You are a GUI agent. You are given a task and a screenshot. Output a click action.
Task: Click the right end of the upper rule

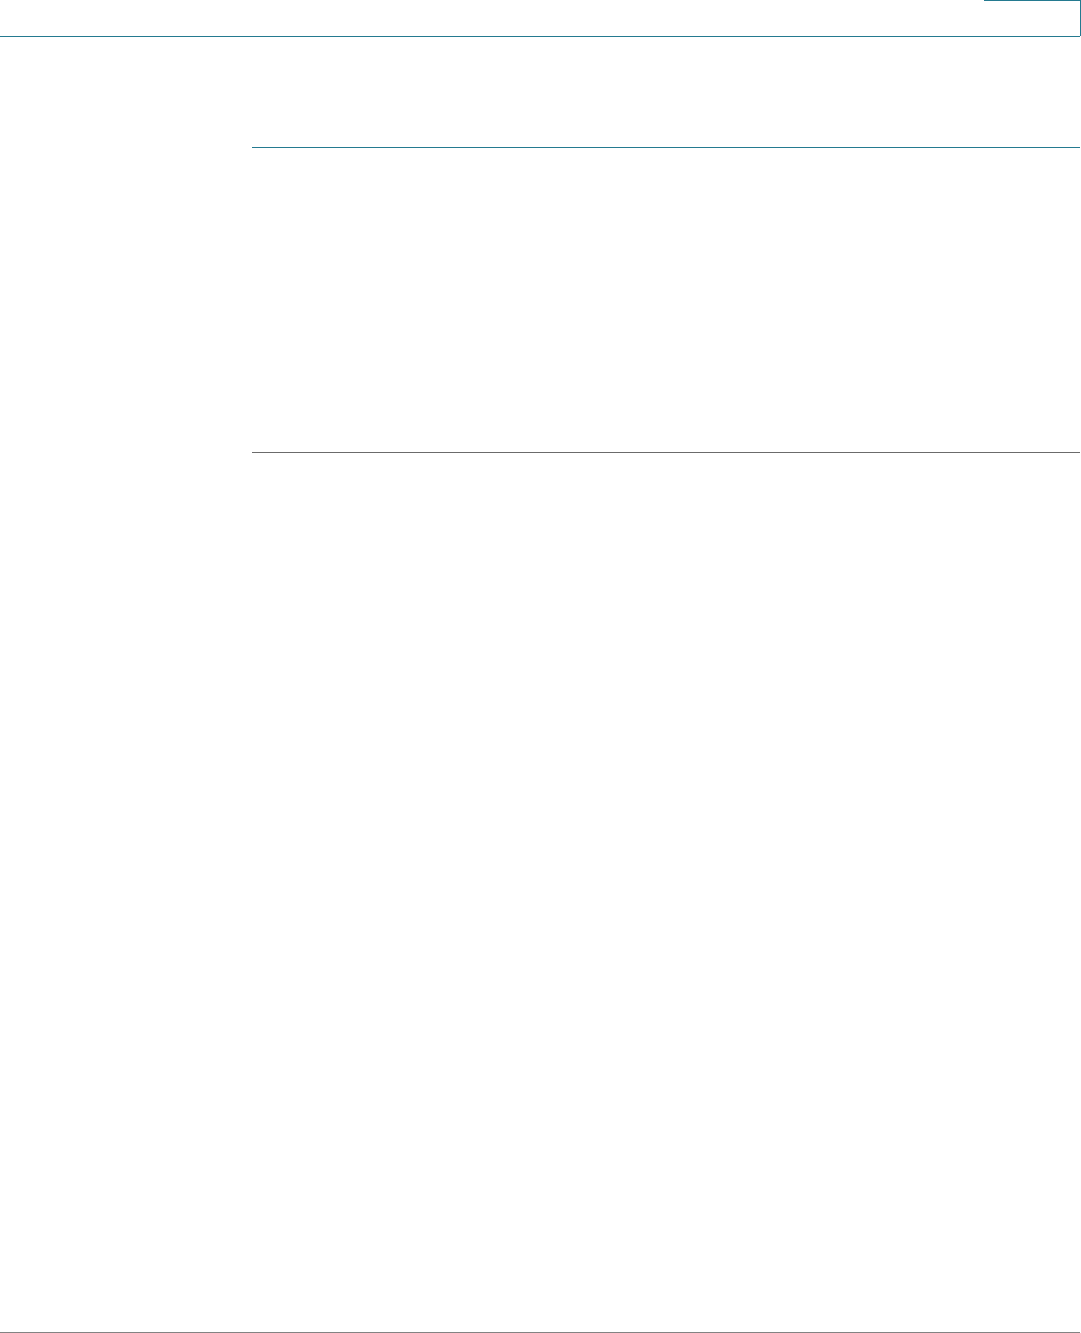point(1077,148)
